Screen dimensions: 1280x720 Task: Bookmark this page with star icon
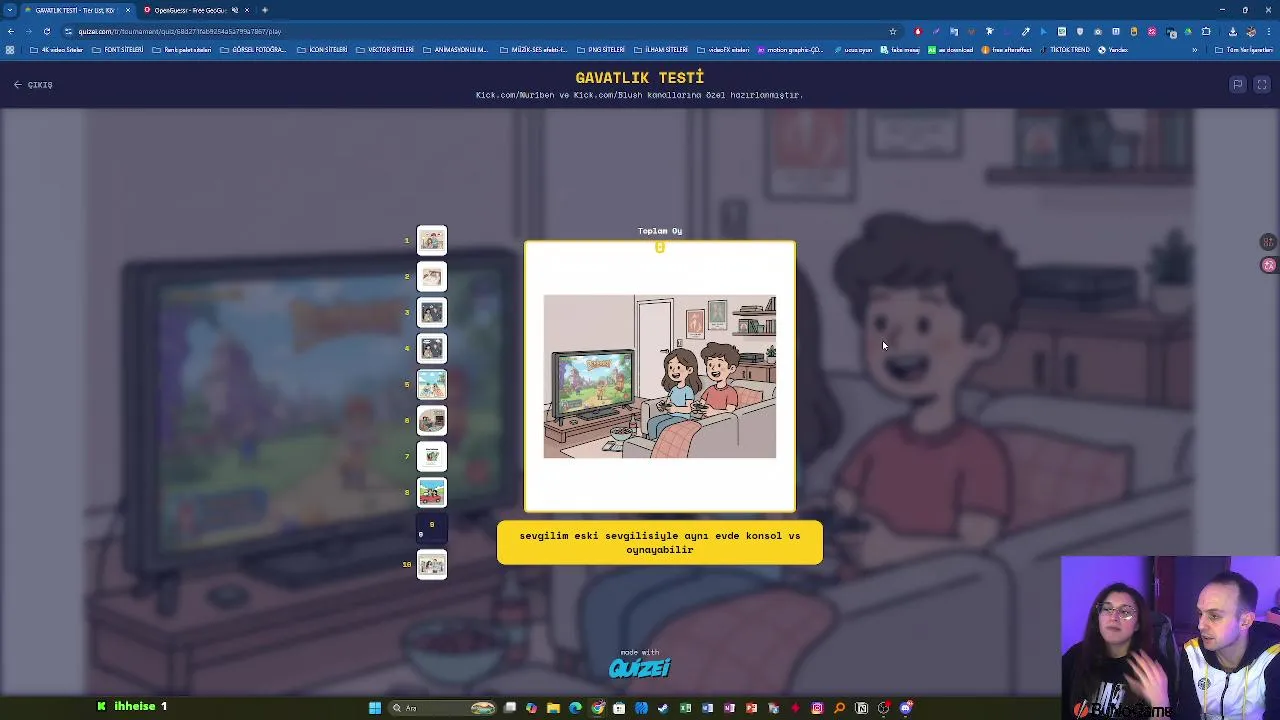[892, 31]
